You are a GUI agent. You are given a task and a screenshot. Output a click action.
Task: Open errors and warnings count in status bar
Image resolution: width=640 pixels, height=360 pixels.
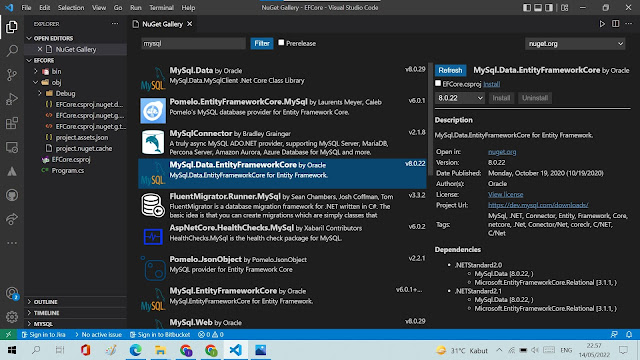(211, 334)
